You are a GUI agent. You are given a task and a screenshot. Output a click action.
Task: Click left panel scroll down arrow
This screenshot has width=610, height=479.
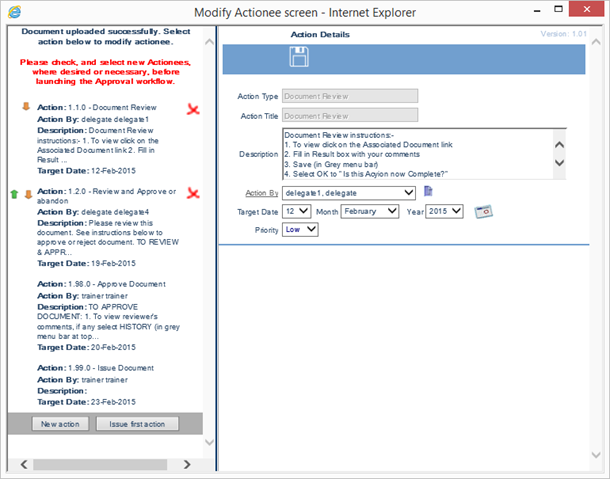[209, 442]
